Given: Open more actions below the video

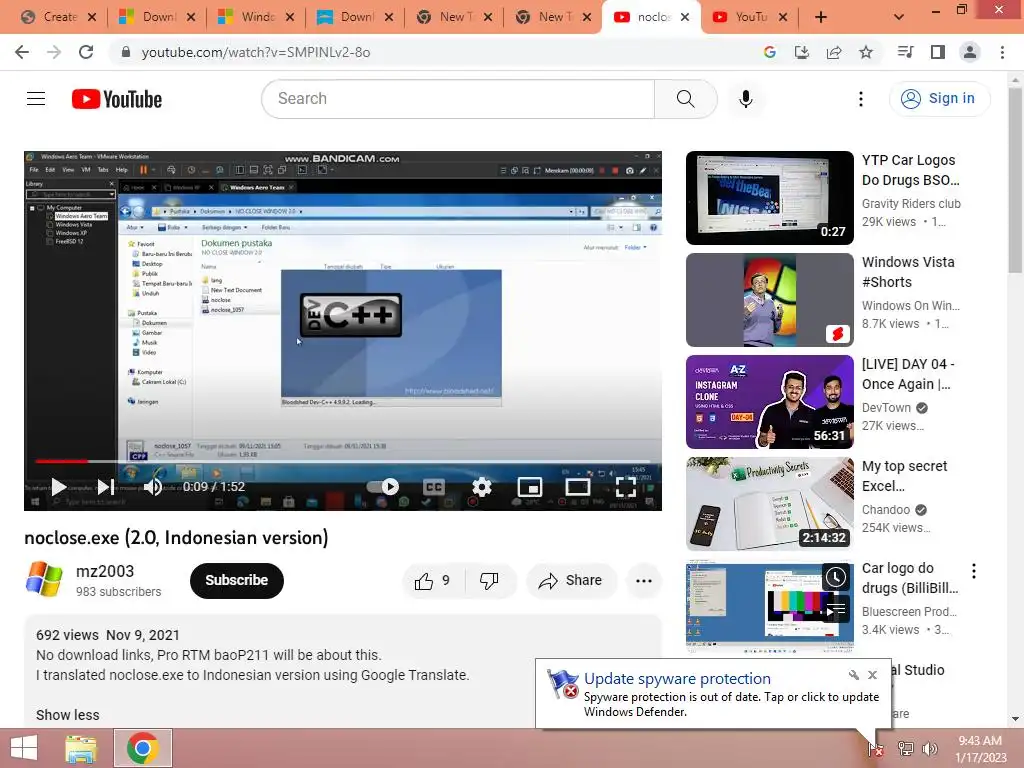Looking at the screenshot, I should (x=644, y=580).
